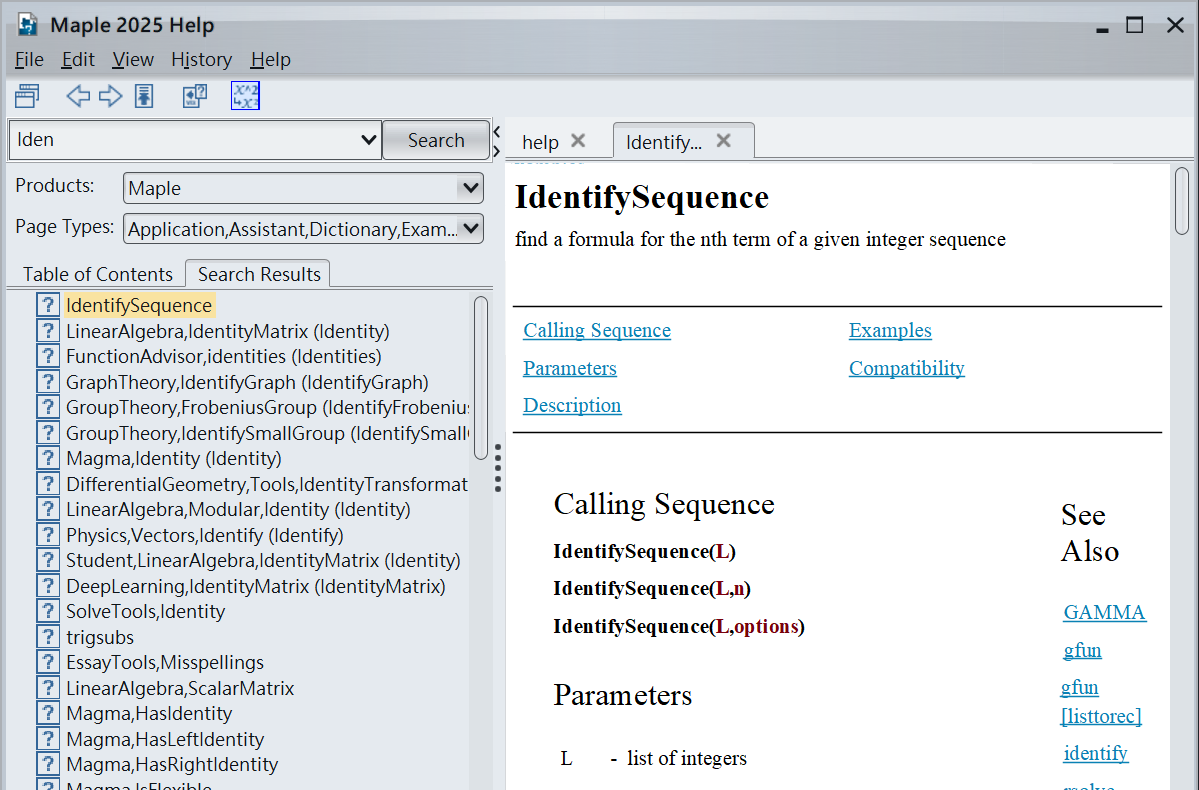The image size is (1199, 790).
Task: Open the GAMMA See Also link
Action: tap(1104, 613)
